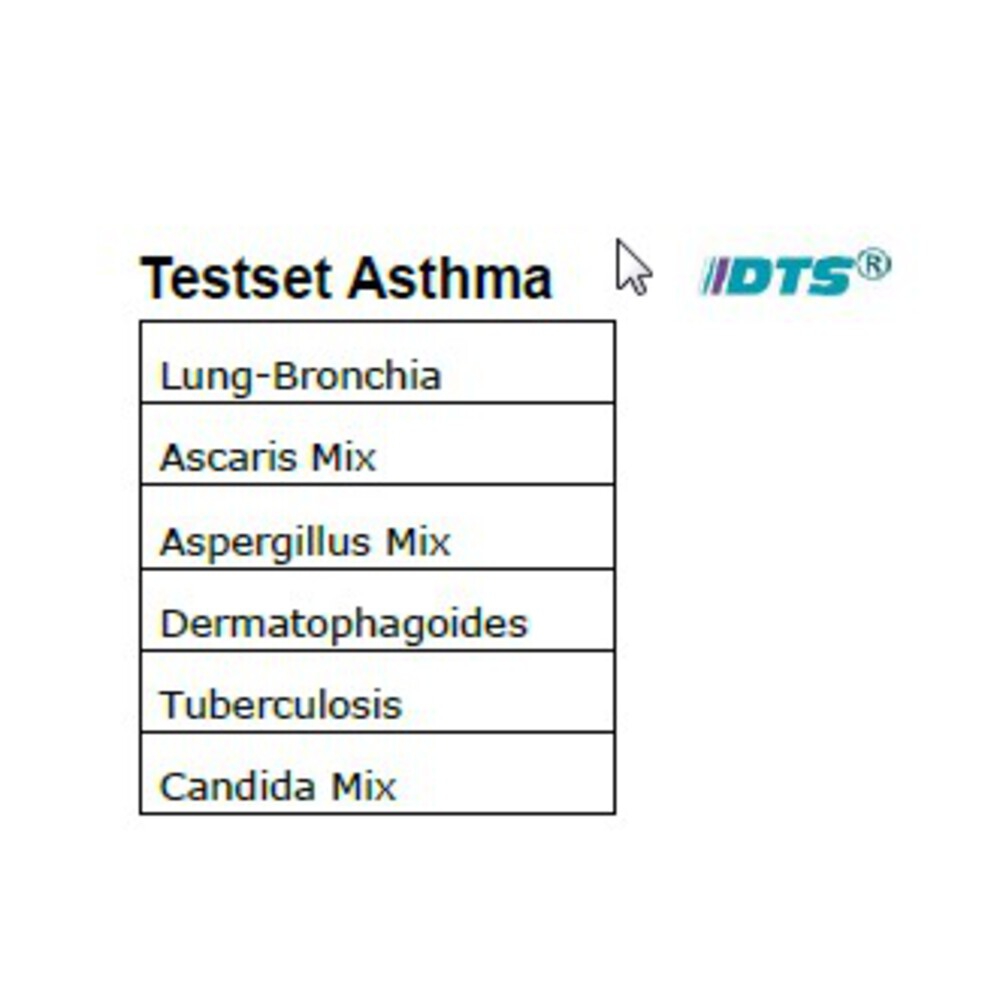Click the DTS logo
1000x1000 pixels.
(x=795, y=272)
